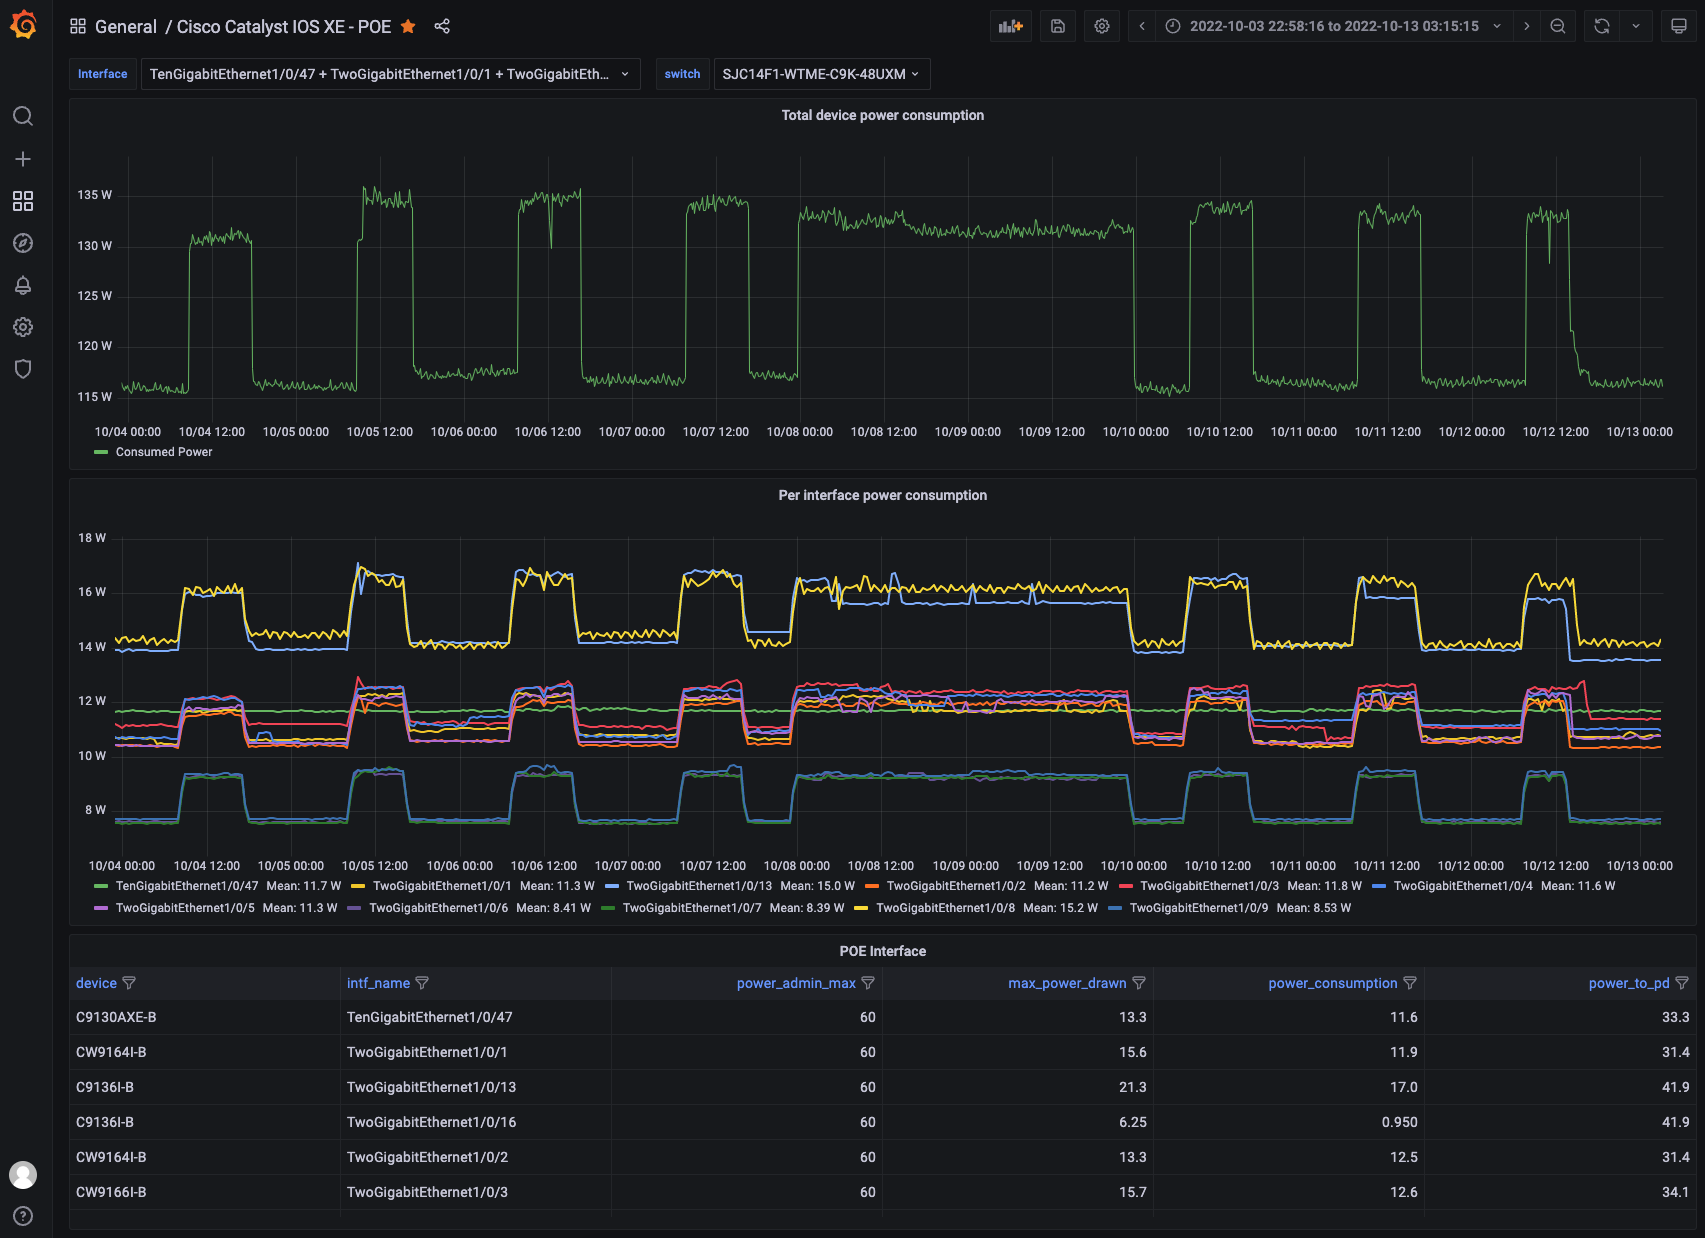
Task: Star the dashboard as favorite
Action: point(408,27)
